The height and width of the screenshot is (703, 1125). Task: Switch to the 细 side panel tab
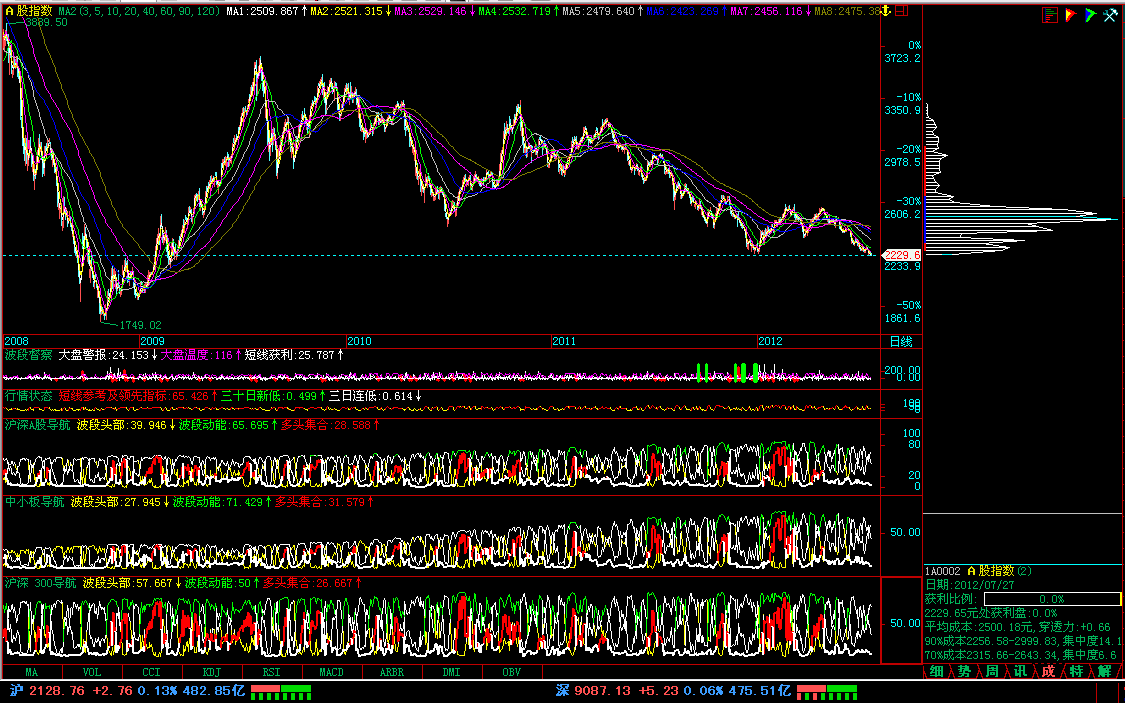tap(936, 671)
